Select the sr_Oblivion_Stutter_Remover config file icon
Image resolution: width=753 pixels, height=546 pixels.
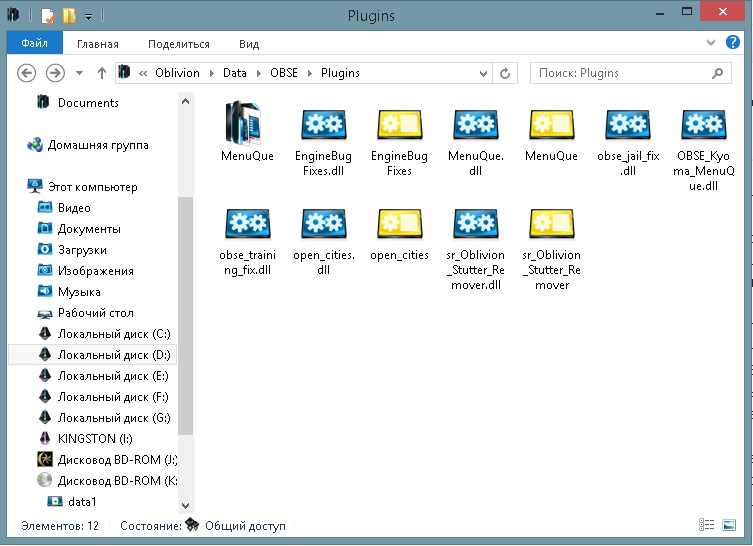click(x=551, y=223)
